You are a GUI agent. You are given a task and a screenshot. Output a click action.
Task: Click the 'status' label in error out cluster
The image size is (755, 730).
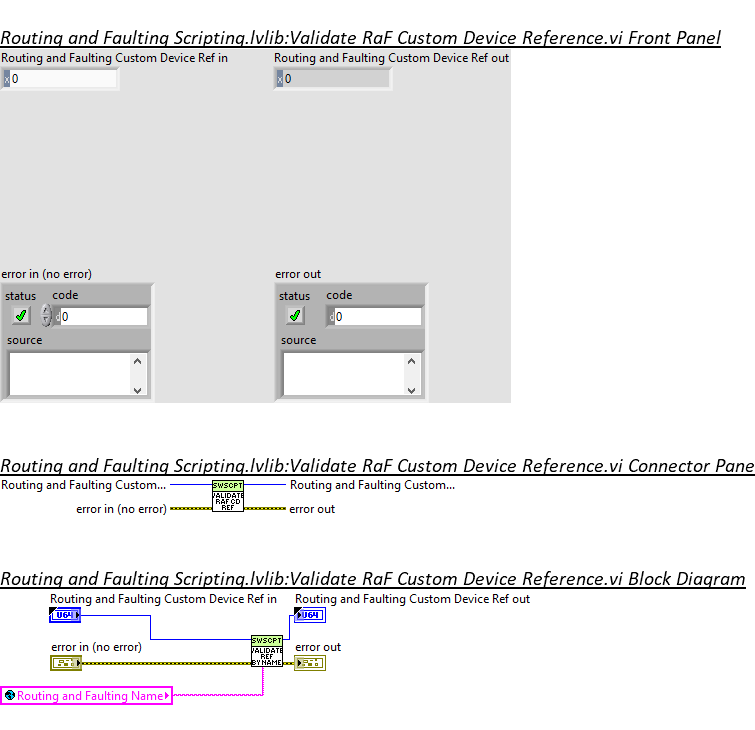pyautogui.click(x=295, y=296)
